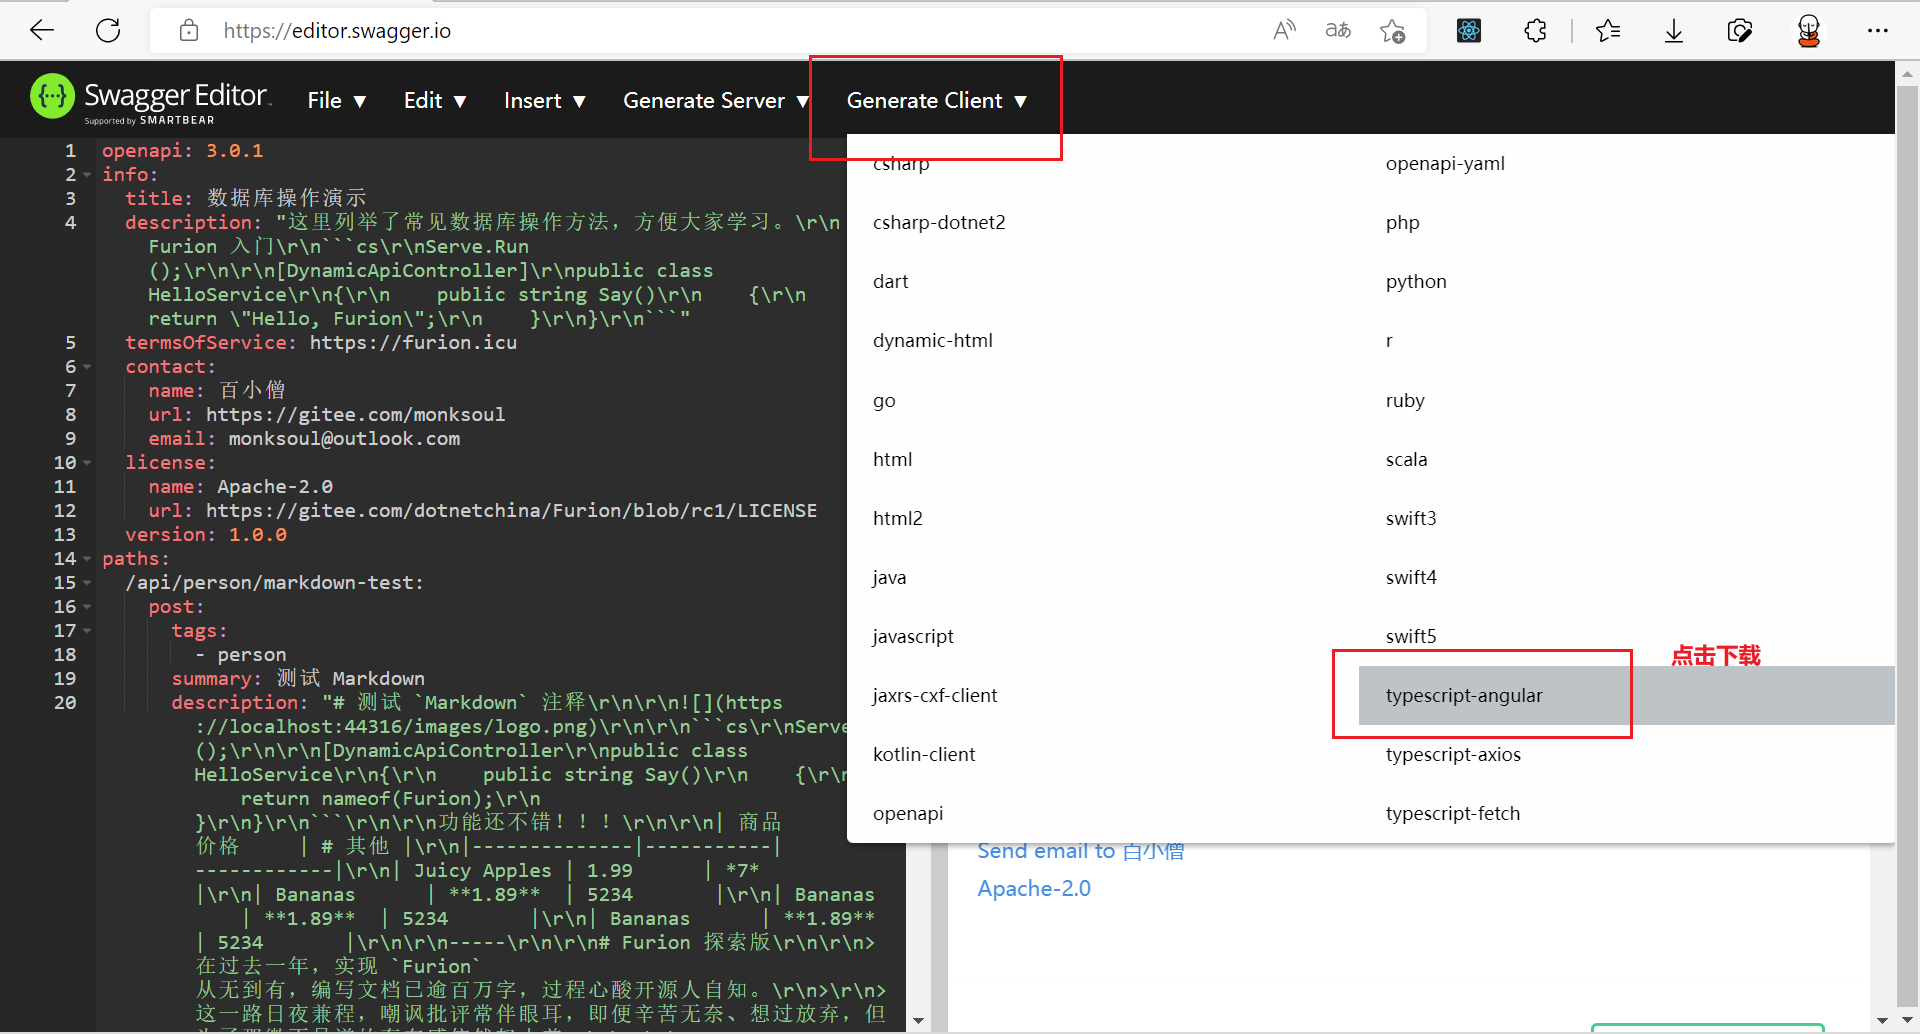Click the Swagger Editor logo
1920x1034 pixels.
150,98
